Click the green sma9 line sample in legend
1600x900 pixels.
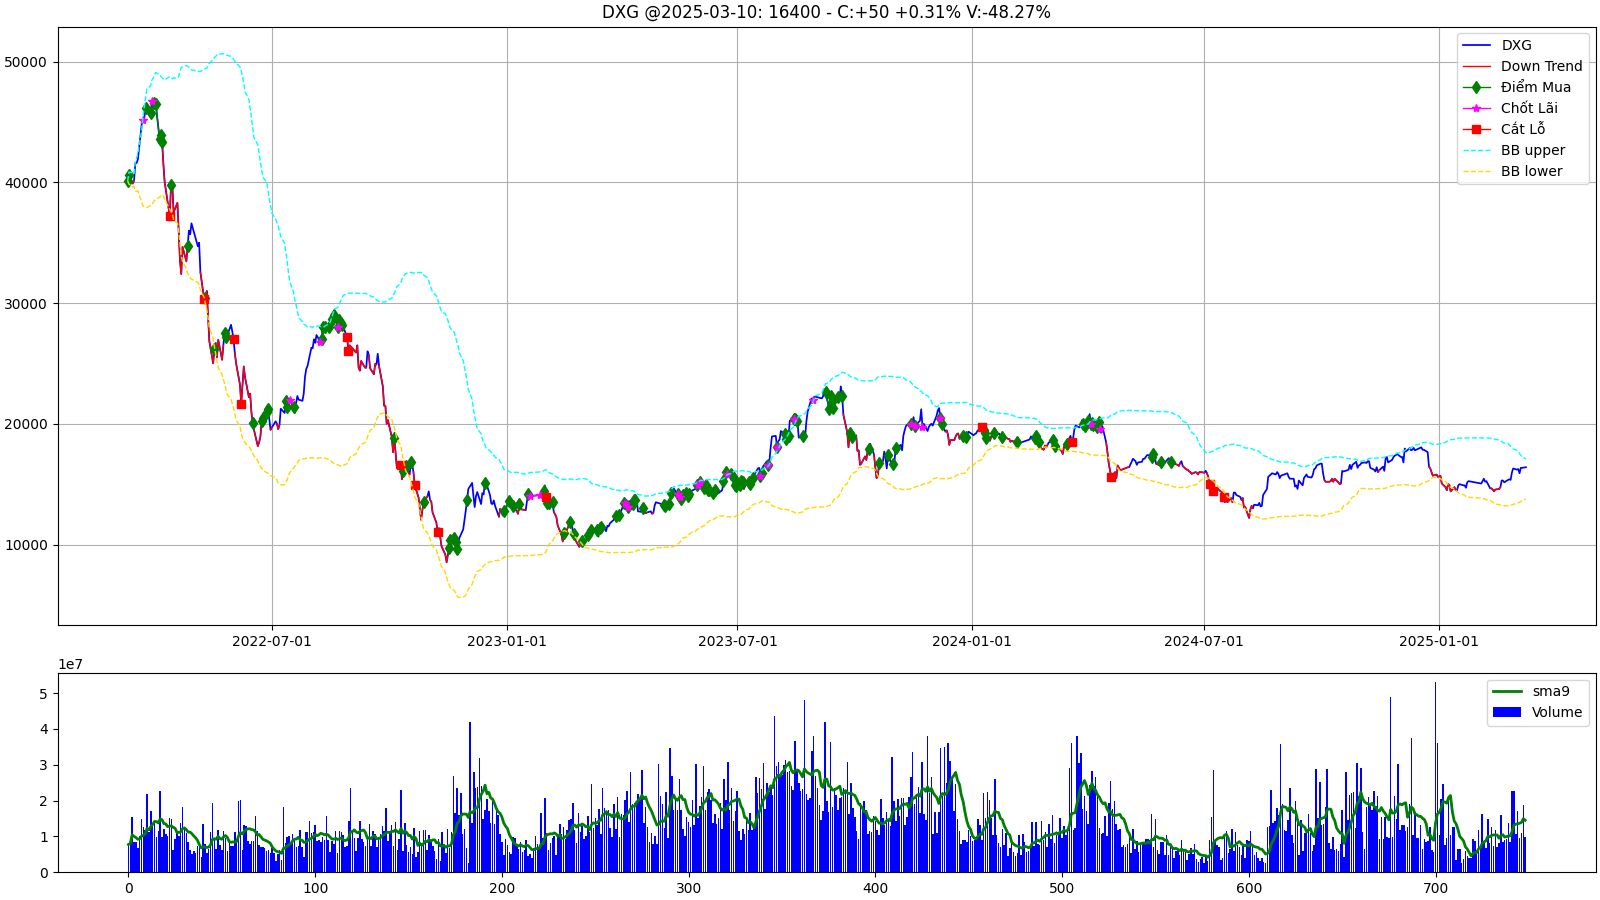[x=1507, y=691]
